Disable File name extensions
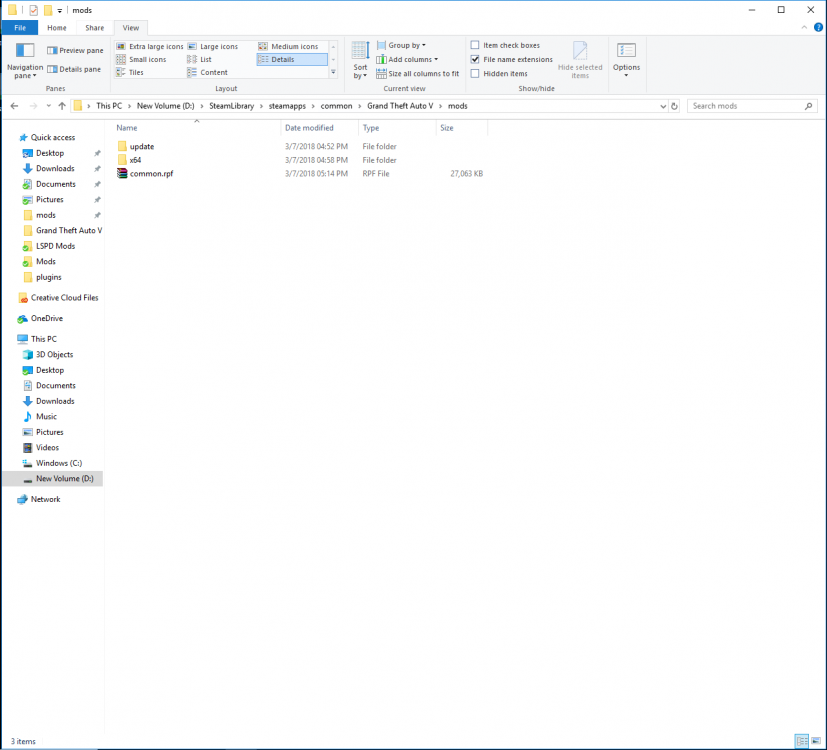 point(512,60)
